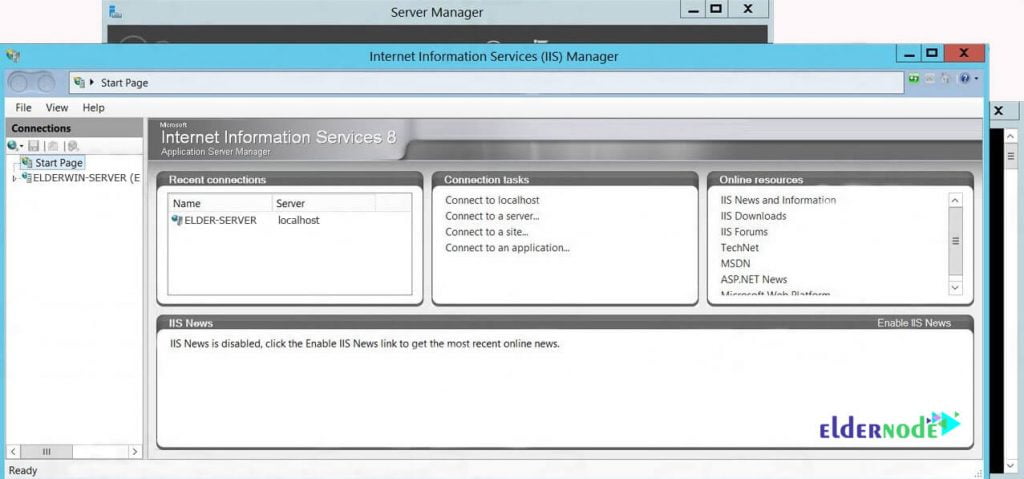
Task: Click the background window scroll up arrow
Action: (1011, 137)
